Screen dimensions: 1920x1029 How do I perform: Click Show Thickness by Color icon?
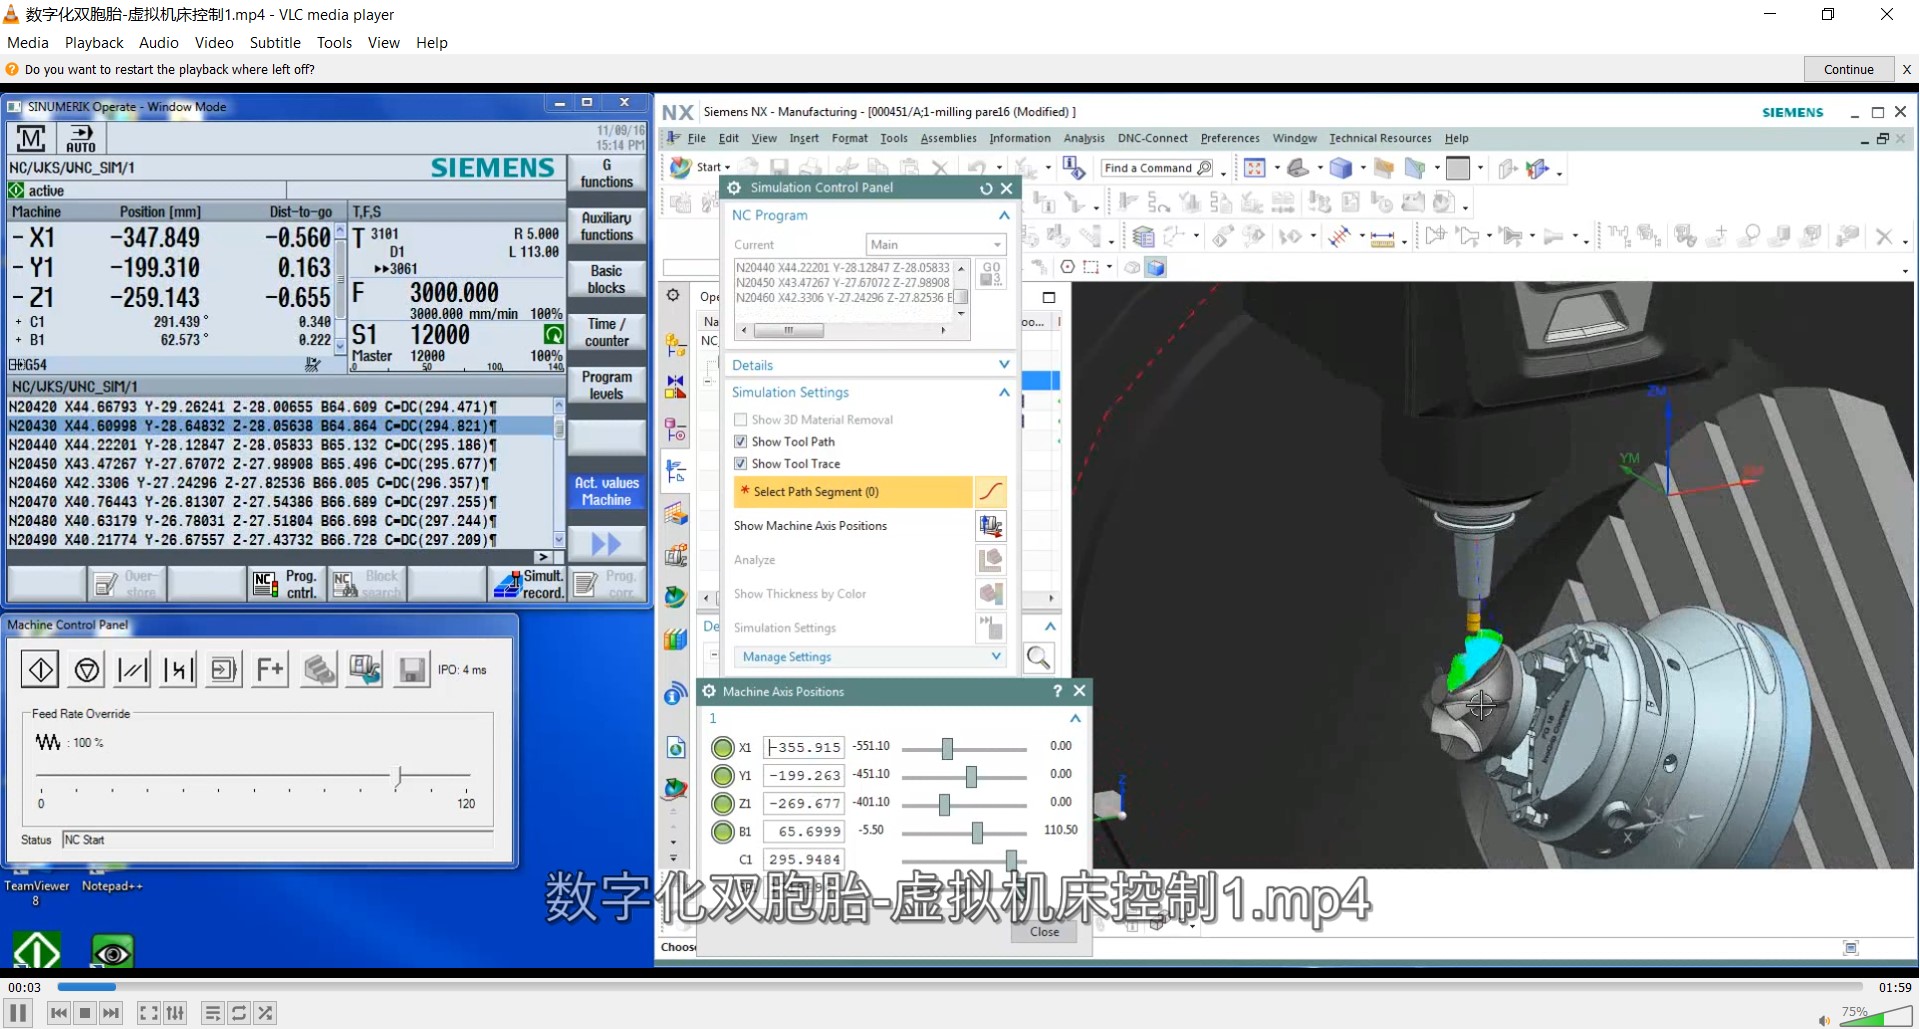[x=990, y=594]
